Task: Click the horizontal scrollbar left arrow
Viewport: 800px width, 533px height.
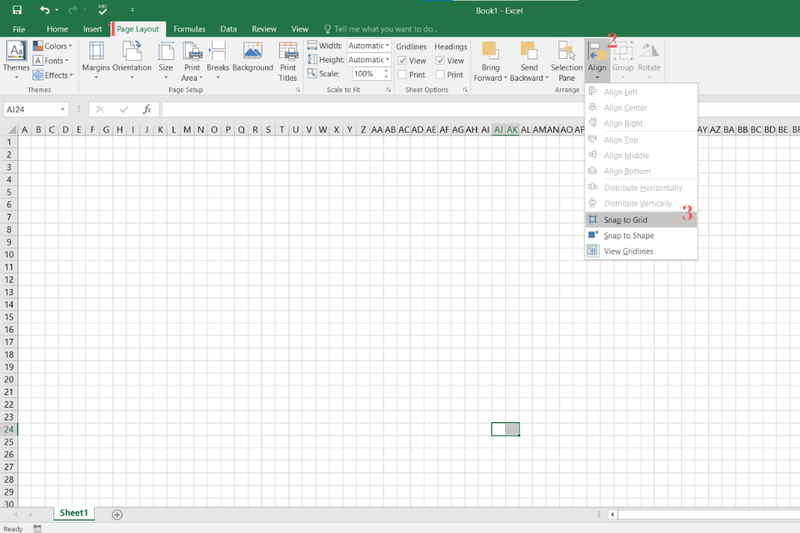Action: (x=612, y=515)
